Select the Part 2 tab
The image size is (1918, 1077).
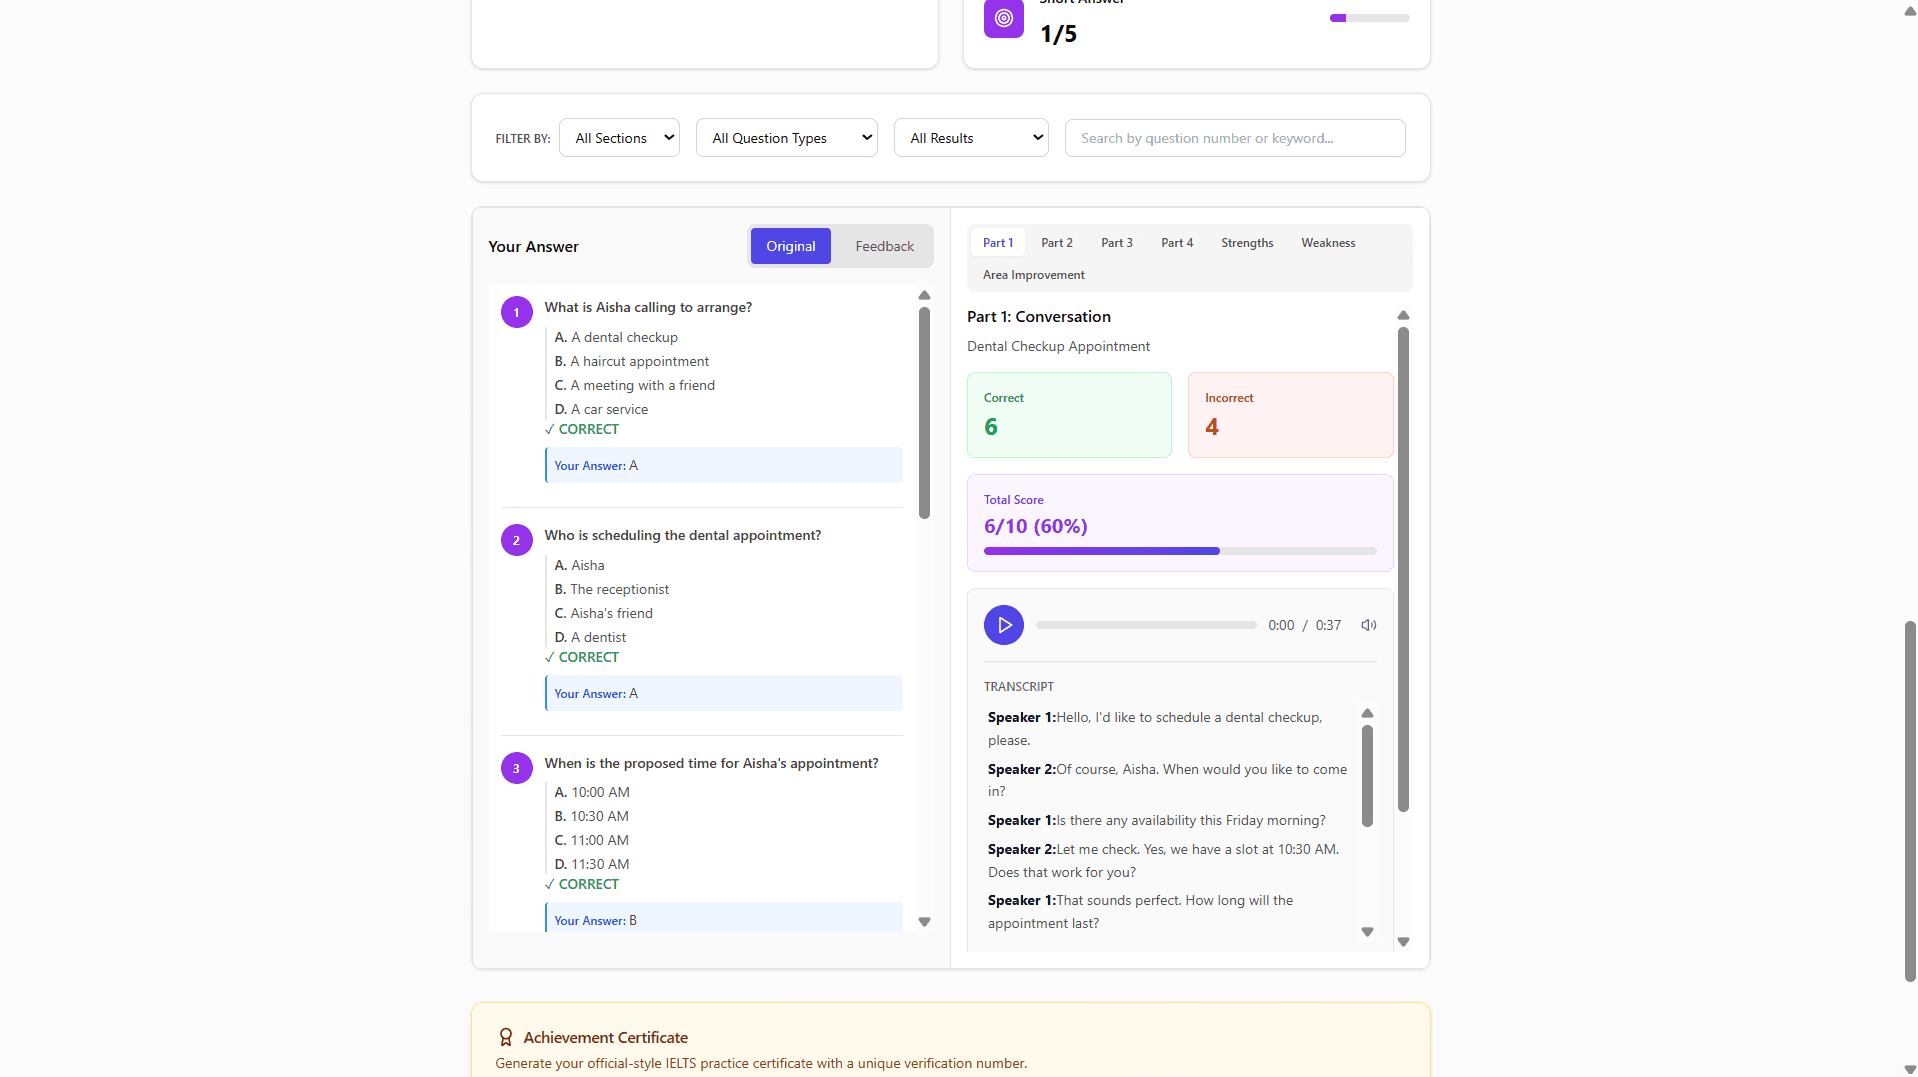tap(1056, 243)
